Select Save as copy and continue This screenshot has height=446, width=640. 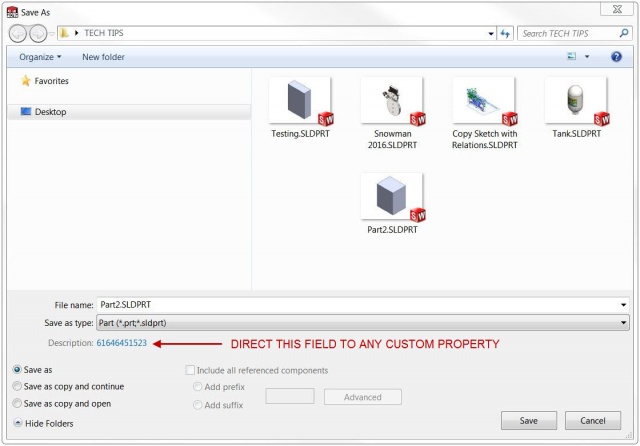[17, 386]
